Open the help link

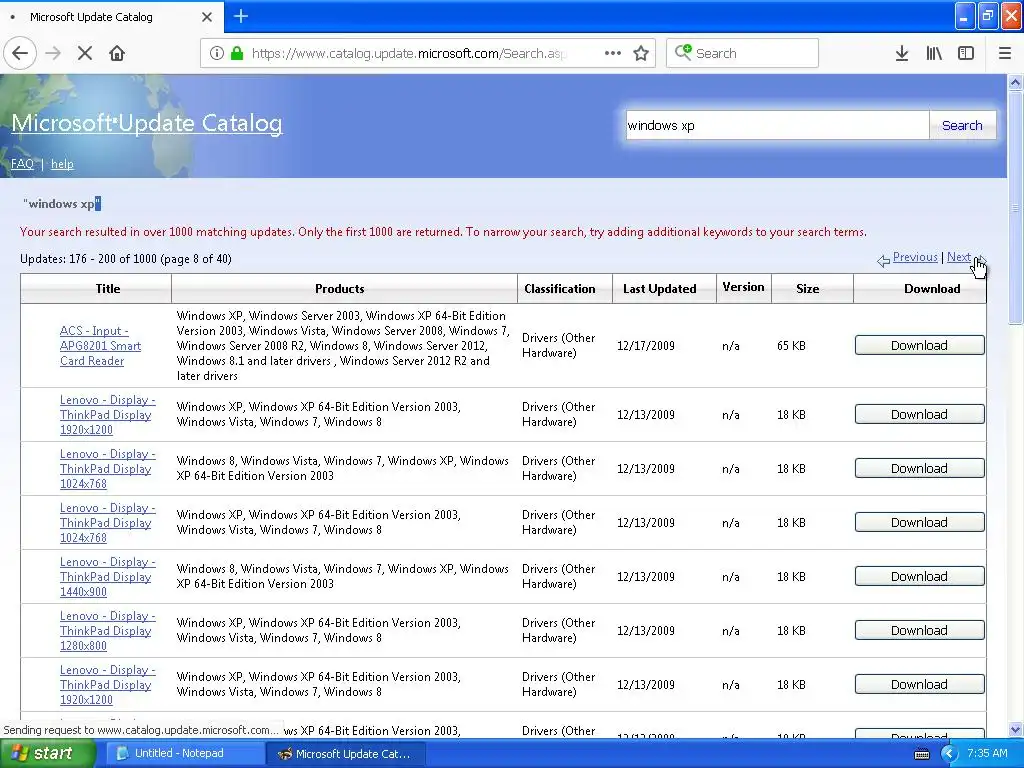click(x=62, y=164)
